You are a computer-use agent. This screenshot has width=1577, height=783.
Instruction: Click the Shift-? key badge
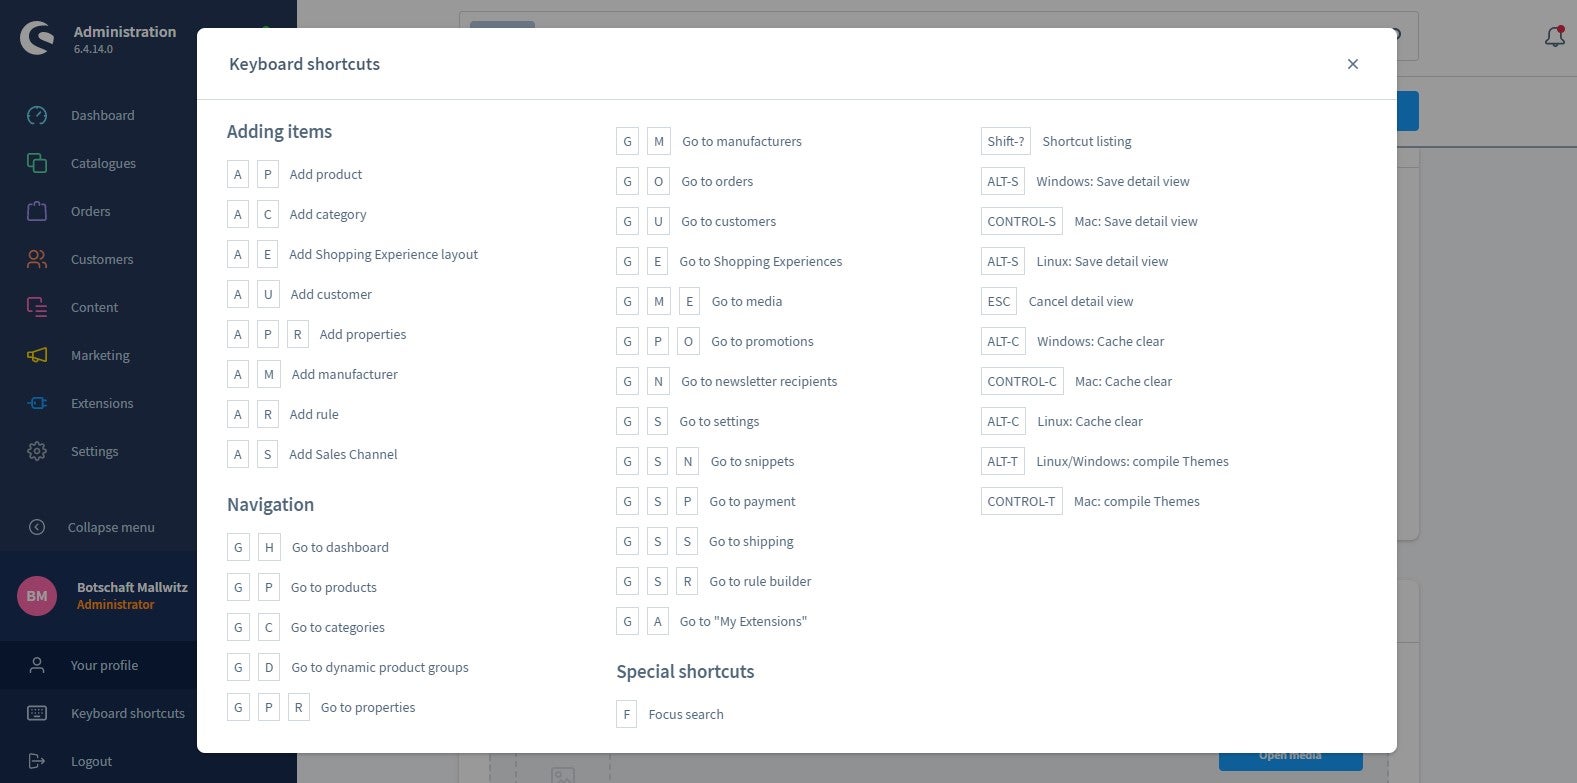click(x=1006, y=141)
